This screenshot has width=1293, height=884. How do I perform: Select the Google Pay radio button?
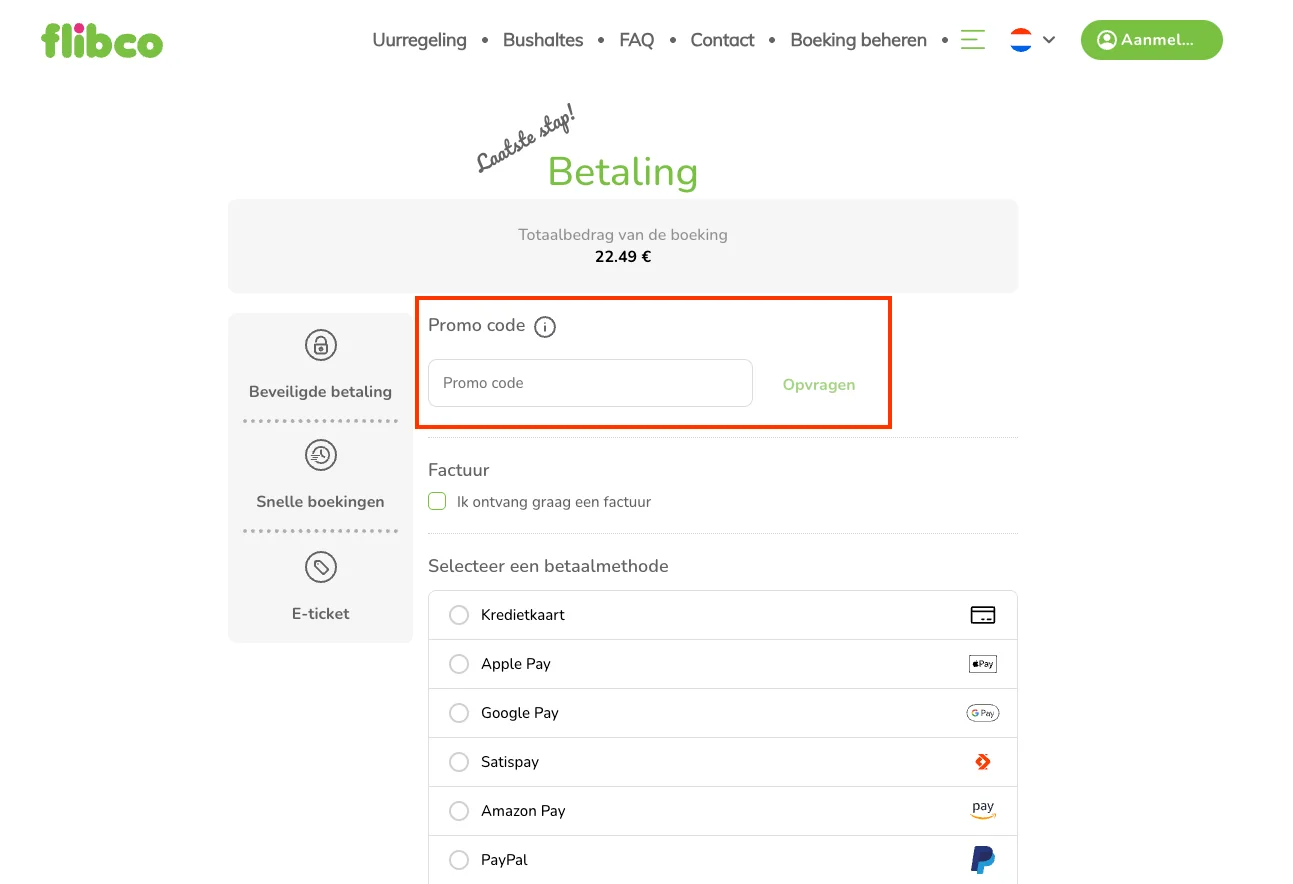(x=459, y=713)
